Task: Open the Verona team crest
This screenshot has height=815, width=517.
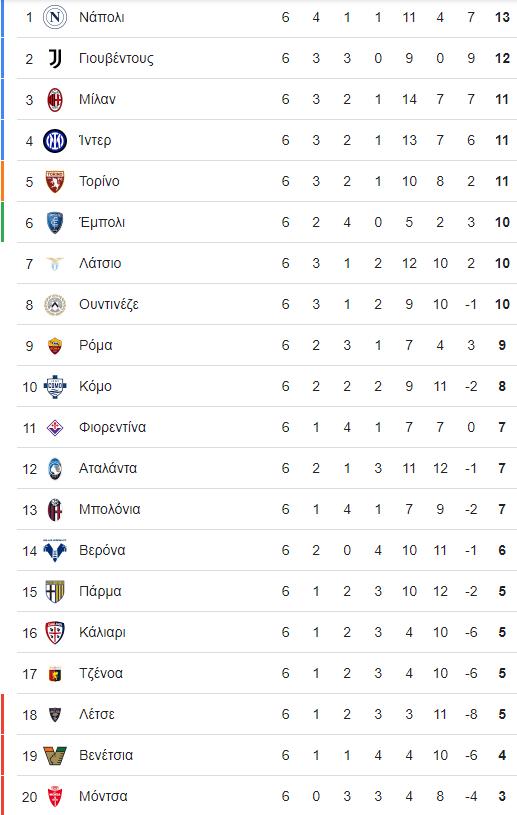Action: pos(55,550)
